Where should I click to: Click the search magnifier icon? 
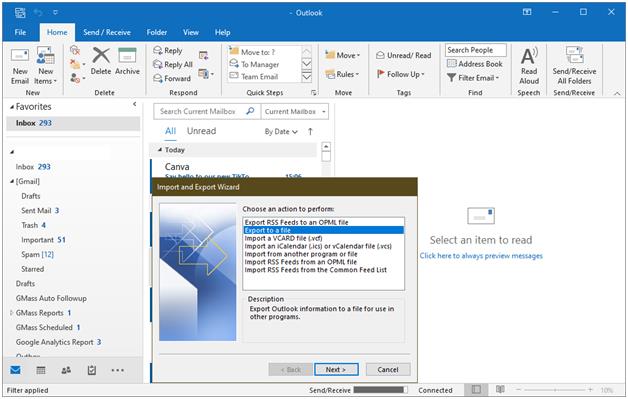[250, 111]
